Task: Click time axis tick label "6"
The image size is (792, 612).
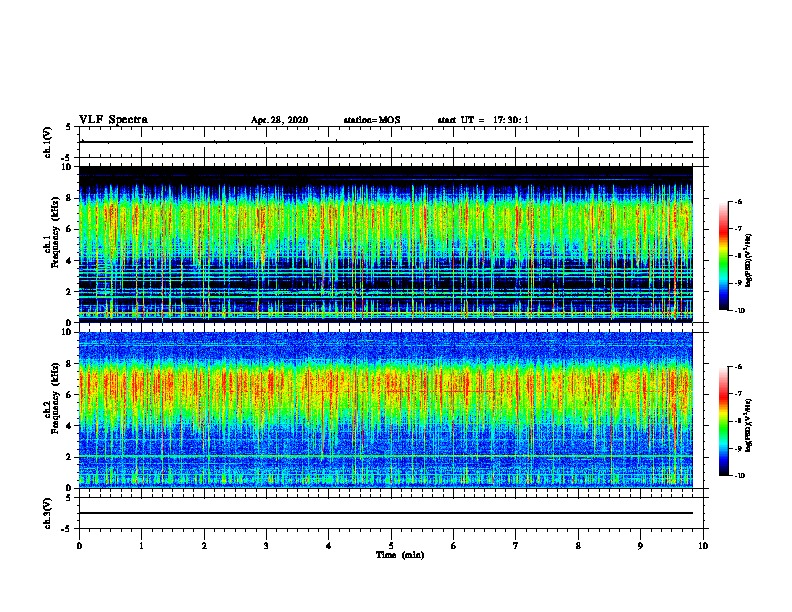Action: (454, 546)
